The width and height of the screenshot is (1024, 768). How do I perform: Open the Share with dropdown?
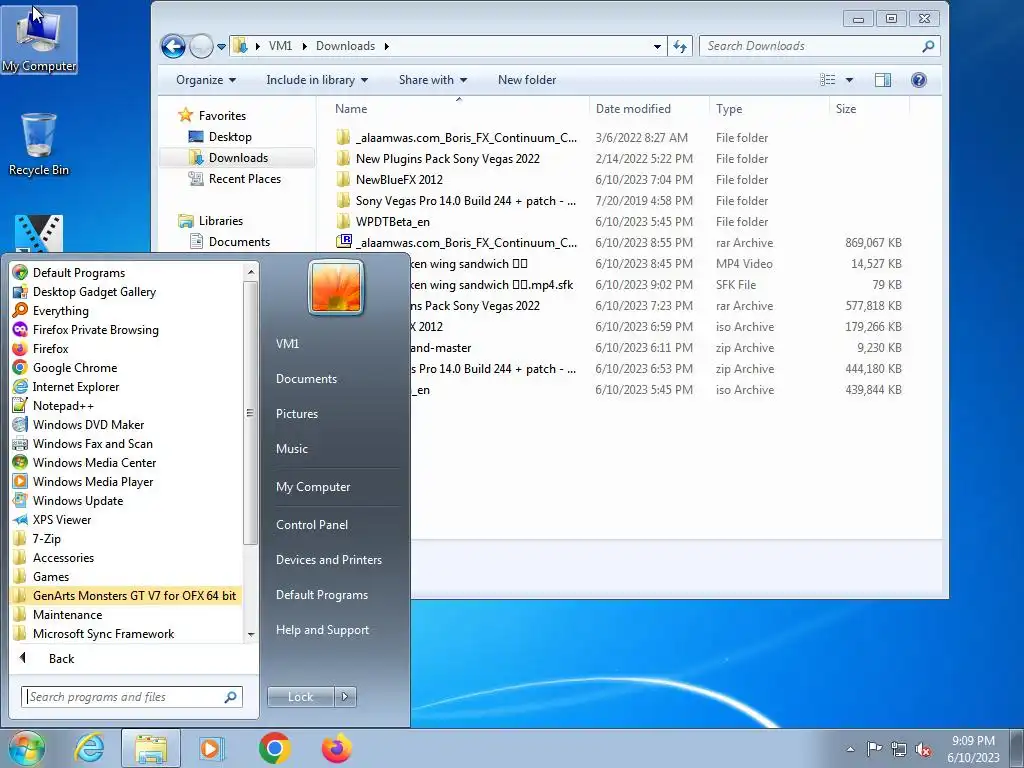[x=433, y=80]
